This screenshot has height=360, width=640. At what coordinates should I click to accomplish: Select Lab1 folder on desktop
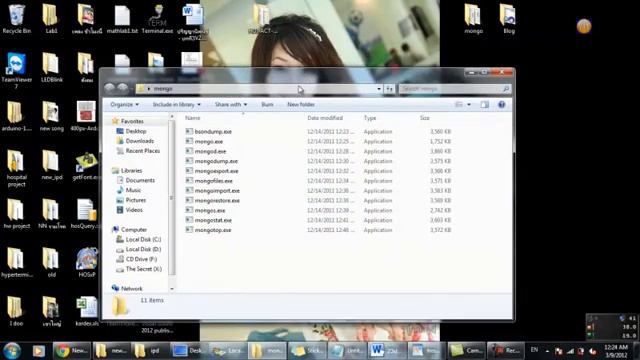click(x=51, y=19)
